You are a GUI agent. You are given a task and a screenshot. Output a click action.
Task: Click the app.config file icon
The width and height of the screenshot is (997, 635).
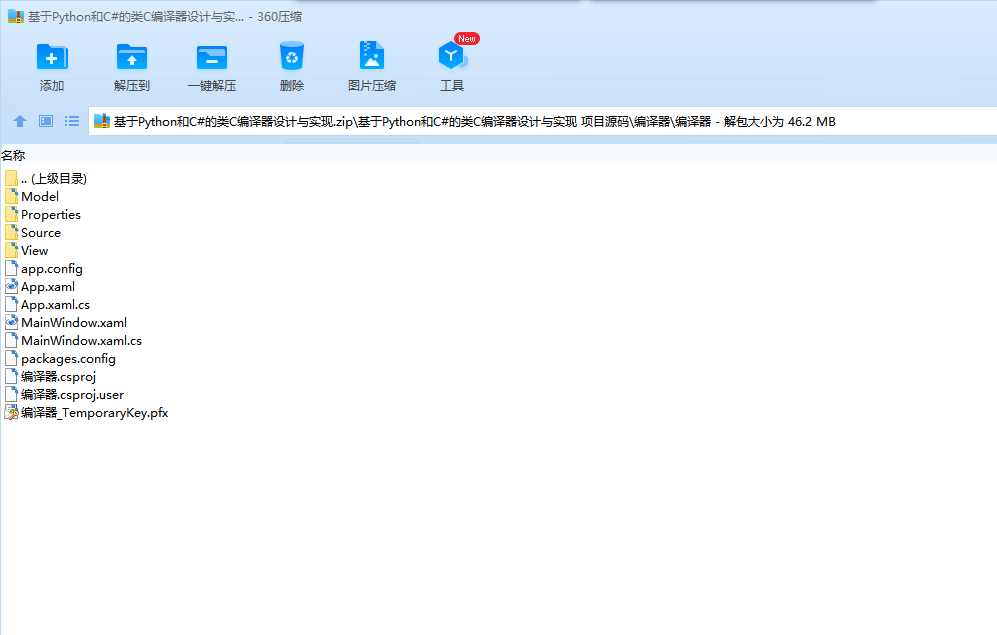pos(11,269)
